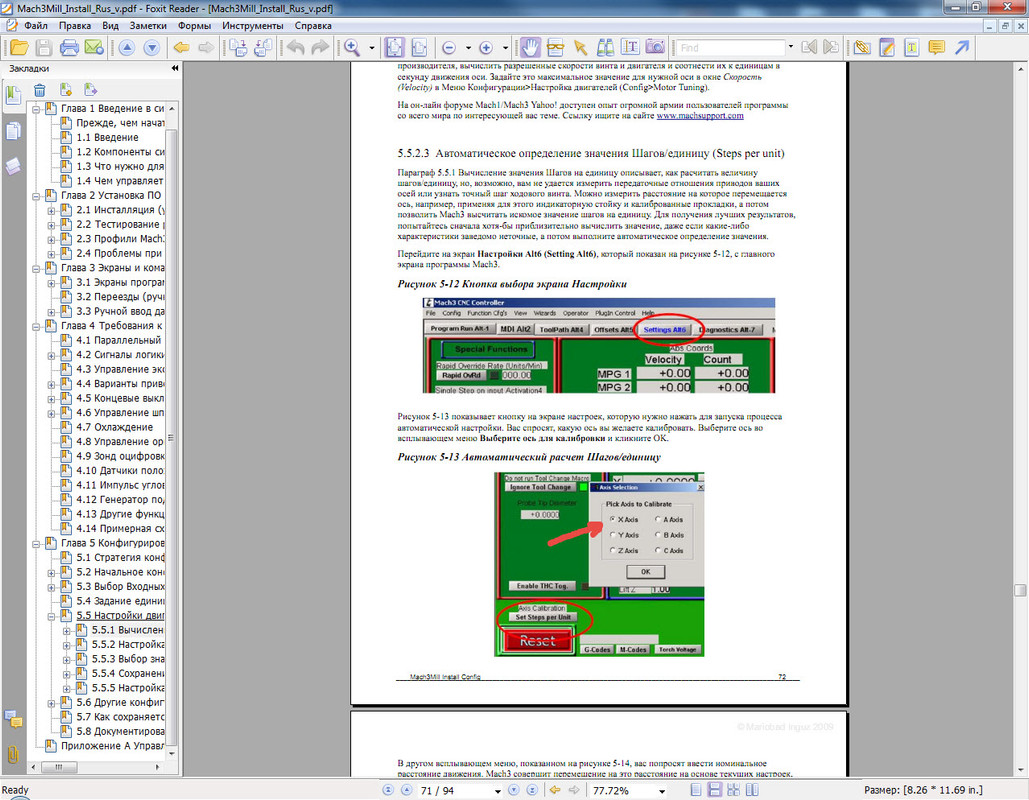The image size is (1029, 800).
Task: Go to previous page with up-arrow toolbar icon
Action: point(127,48)
